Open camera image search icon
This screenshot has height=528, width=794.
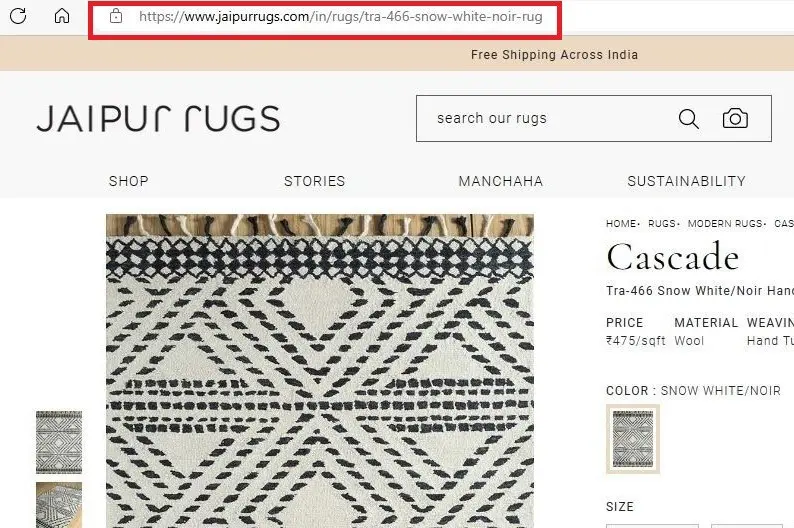coord(735,118)
